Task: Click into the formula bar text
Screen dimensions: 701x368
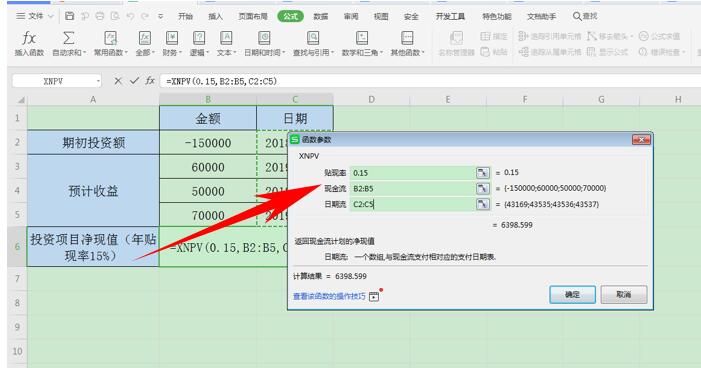Action: [429, 81]
